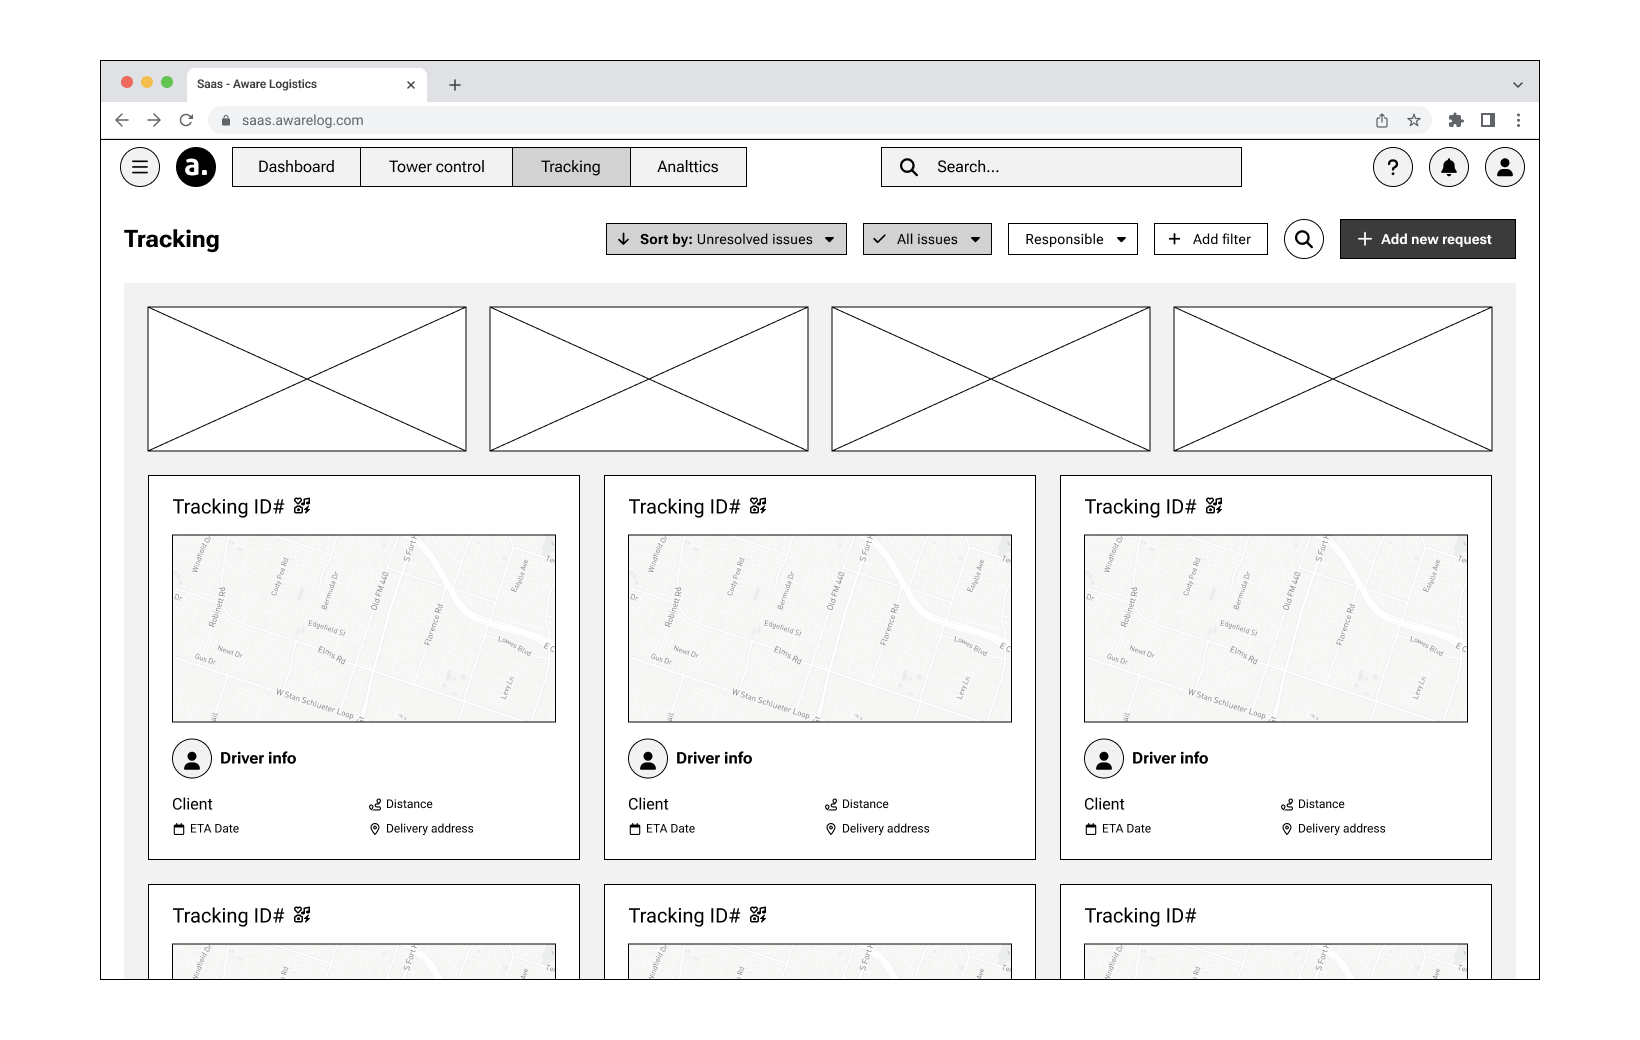Viewport: 1640px width, 1040px height.
Task: Click the map on first row's left card
Action: click(x=364, y=629)
